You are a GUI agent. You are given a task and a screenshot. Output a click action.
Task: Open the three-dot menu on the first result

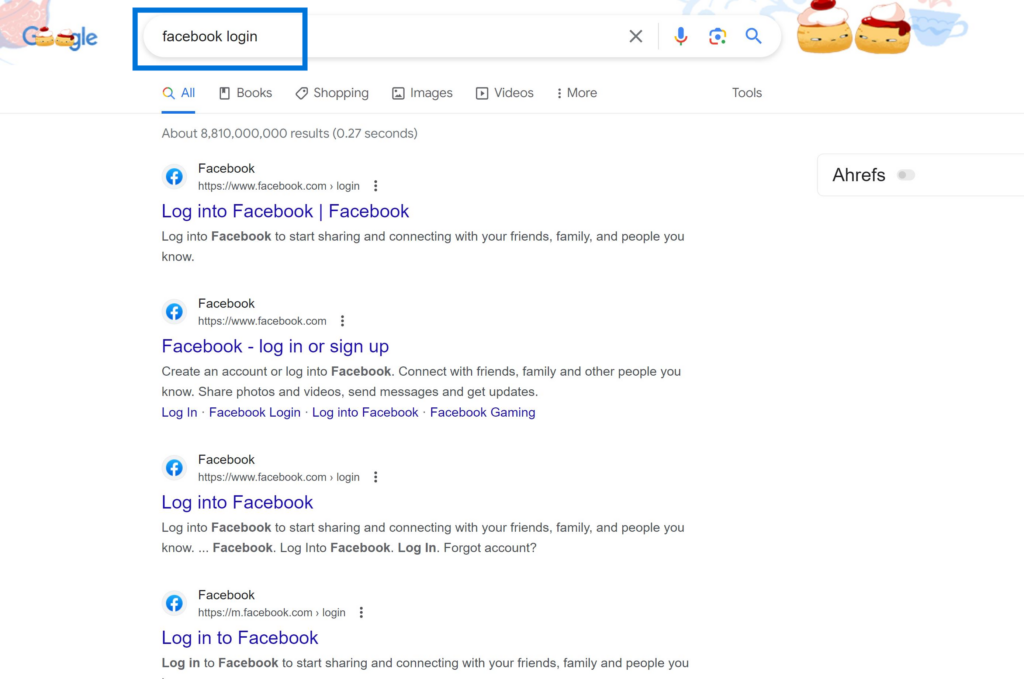(x=375, y=185)
